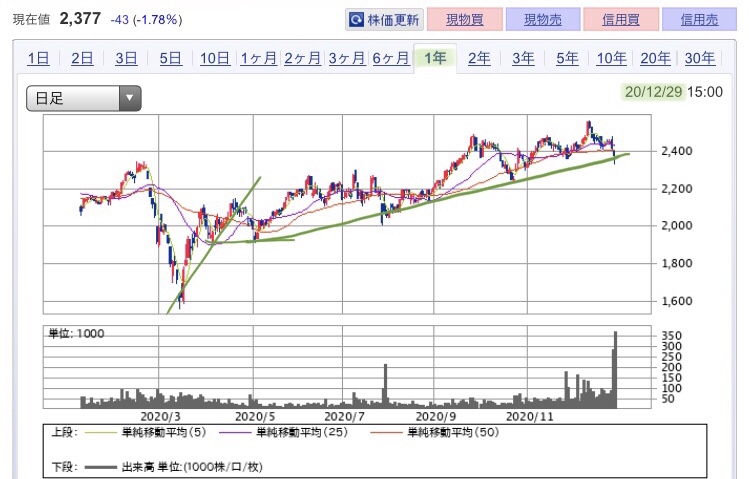This screenshot has width=749, height=479.
Task: Click the 2020/7 date axis label
Action: 344,416
